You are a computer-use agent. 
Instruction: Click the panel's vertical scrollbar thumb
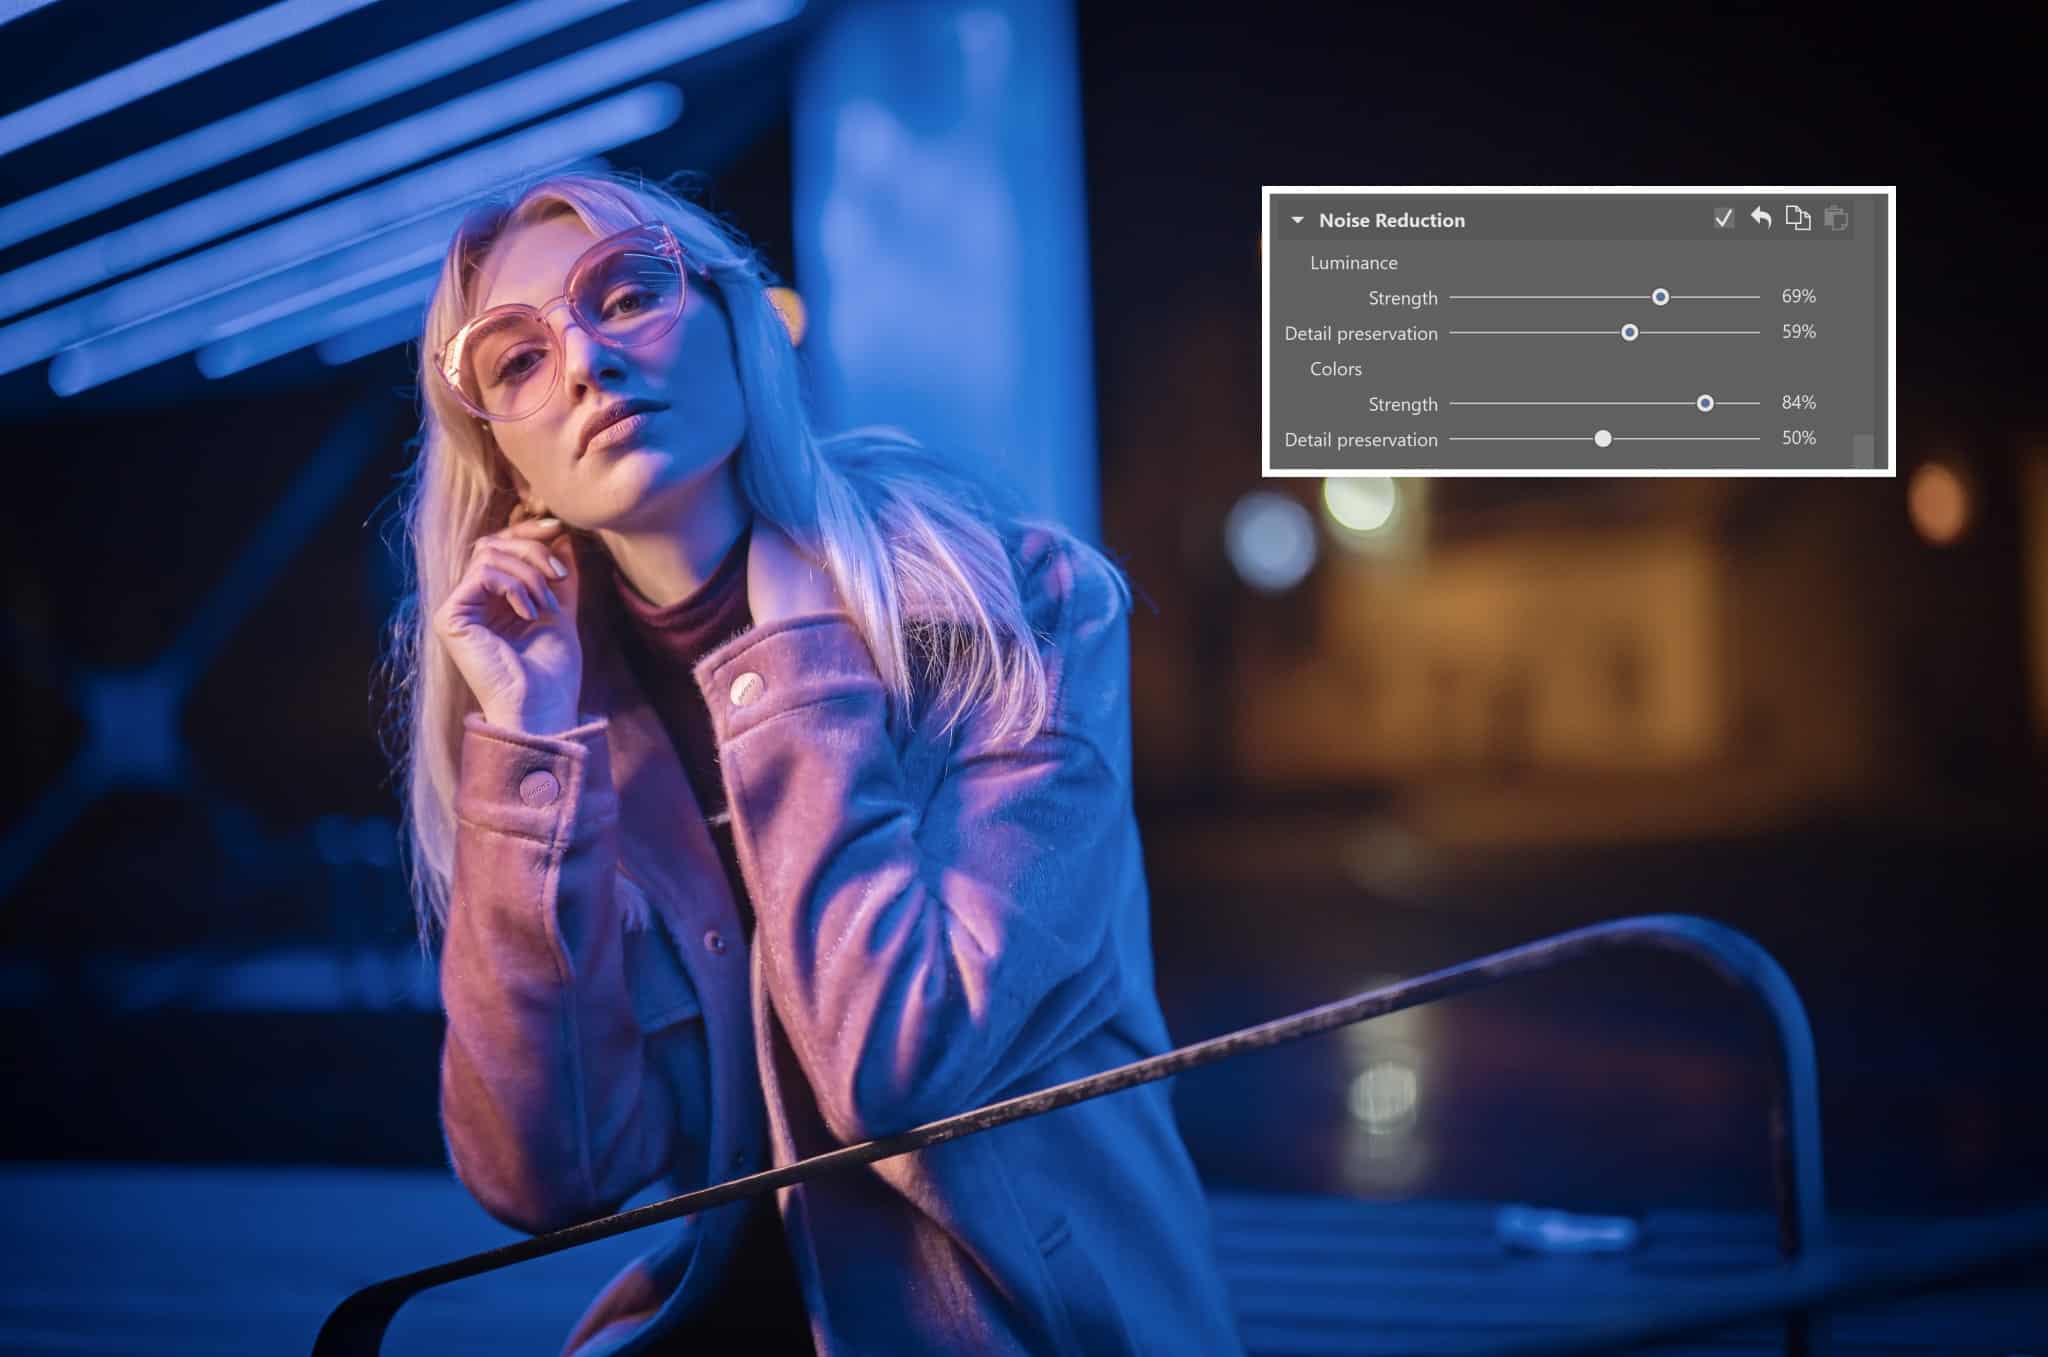tap(1863, 450)
